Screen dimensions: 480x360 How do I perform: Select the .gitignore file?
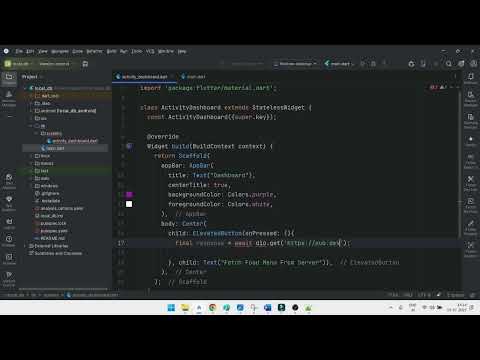47,193
